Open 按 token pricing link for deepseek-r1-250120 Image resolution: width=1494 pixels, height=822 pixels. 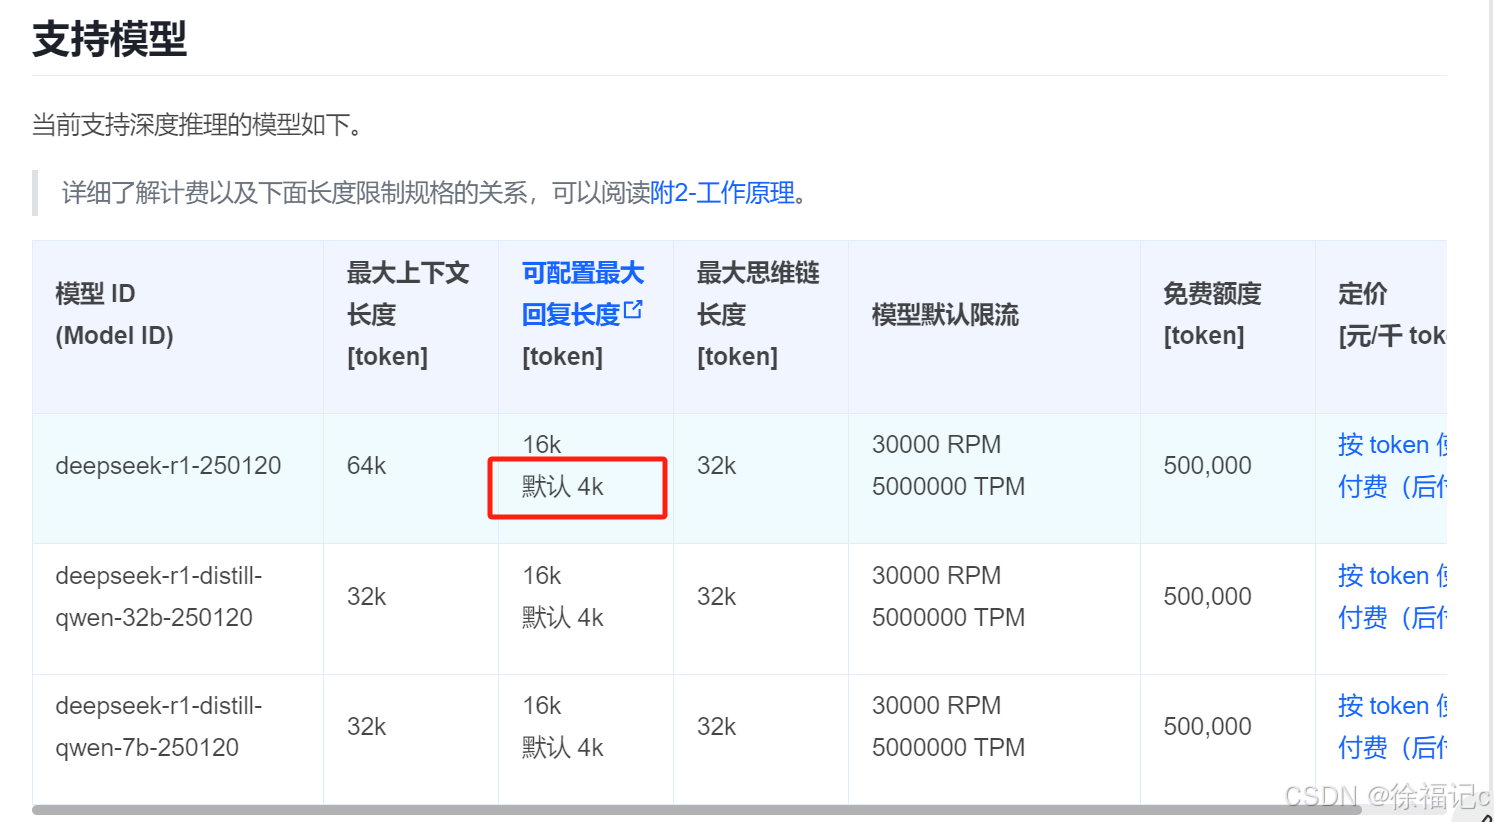pos(1391,465)
